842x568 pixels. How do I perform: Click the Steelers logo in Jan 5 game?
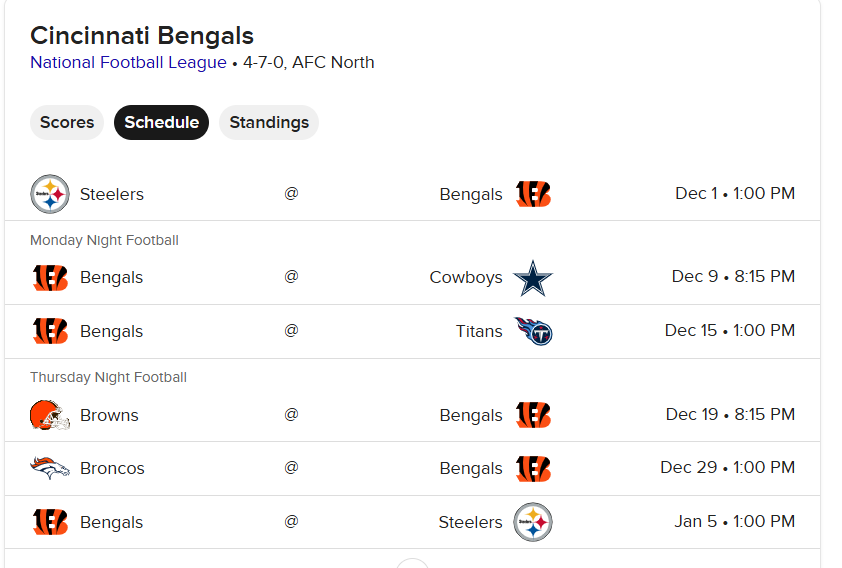[533, 522]
